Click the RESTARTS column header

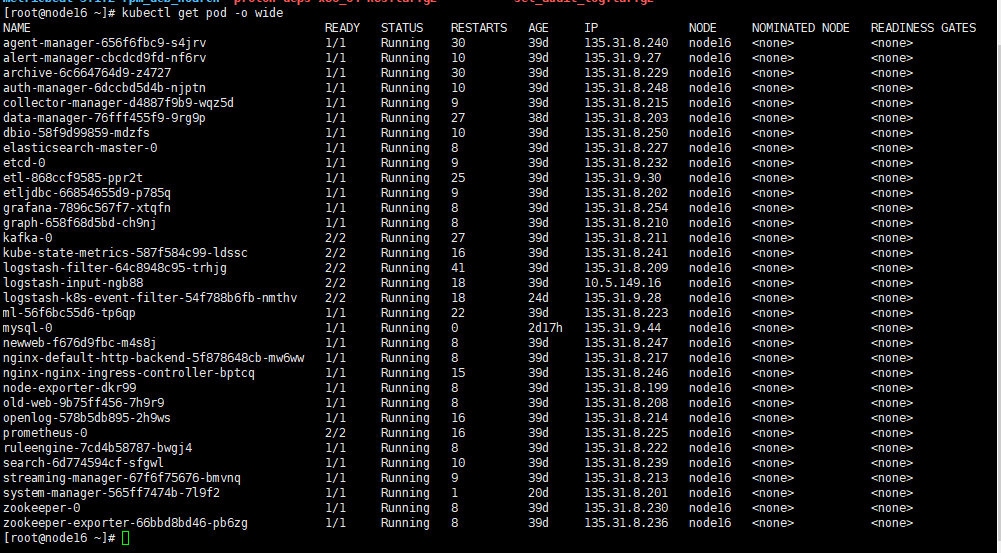[x=479, y=28]
